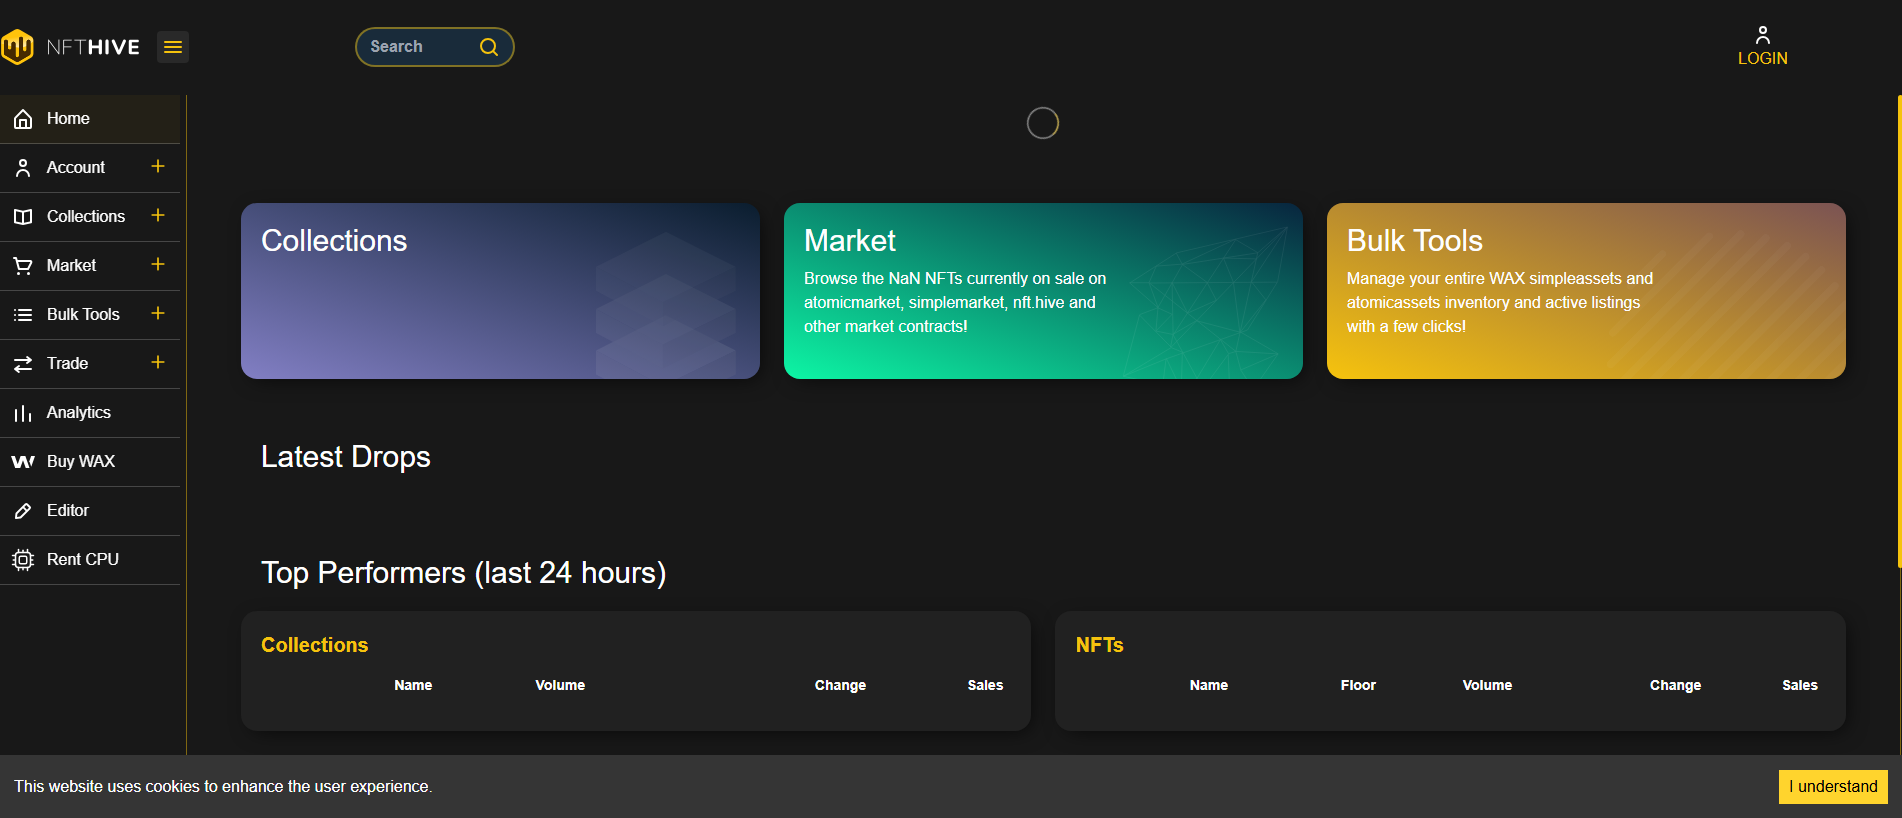Click the Analytics bars icon

[23, 413]
